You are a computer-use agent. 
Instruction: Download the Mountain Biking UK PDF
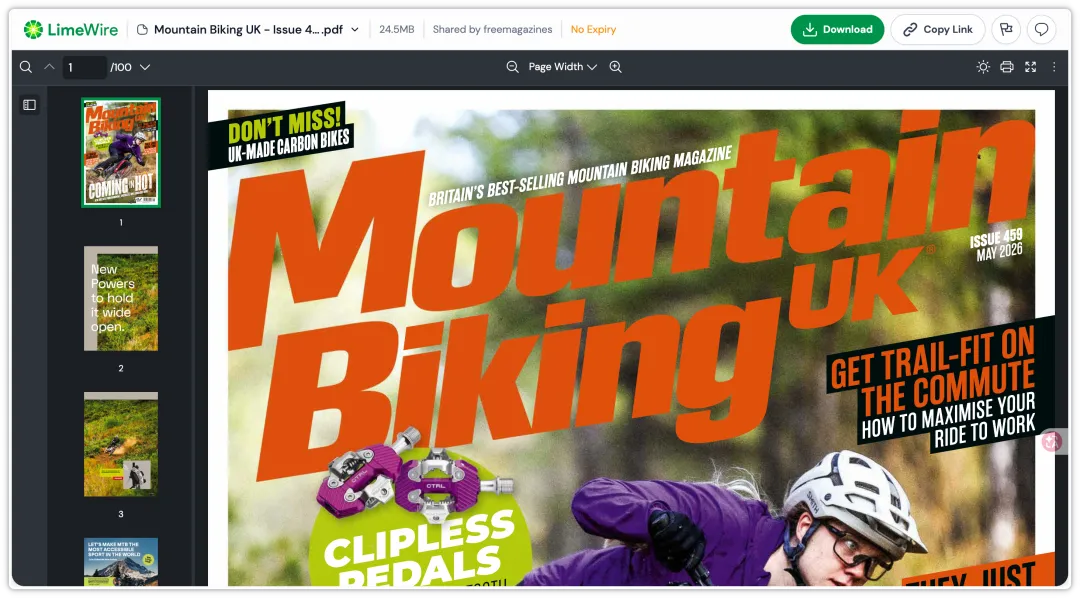(x=837, y=30)
